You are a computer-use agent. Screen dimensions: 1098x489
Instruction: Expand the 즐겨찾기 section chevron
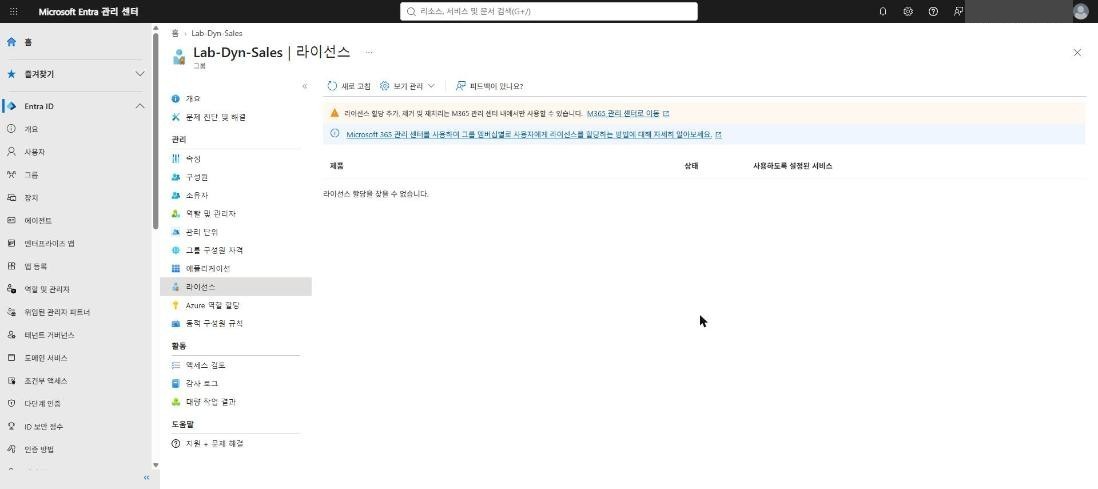click(x=140, y=74)
